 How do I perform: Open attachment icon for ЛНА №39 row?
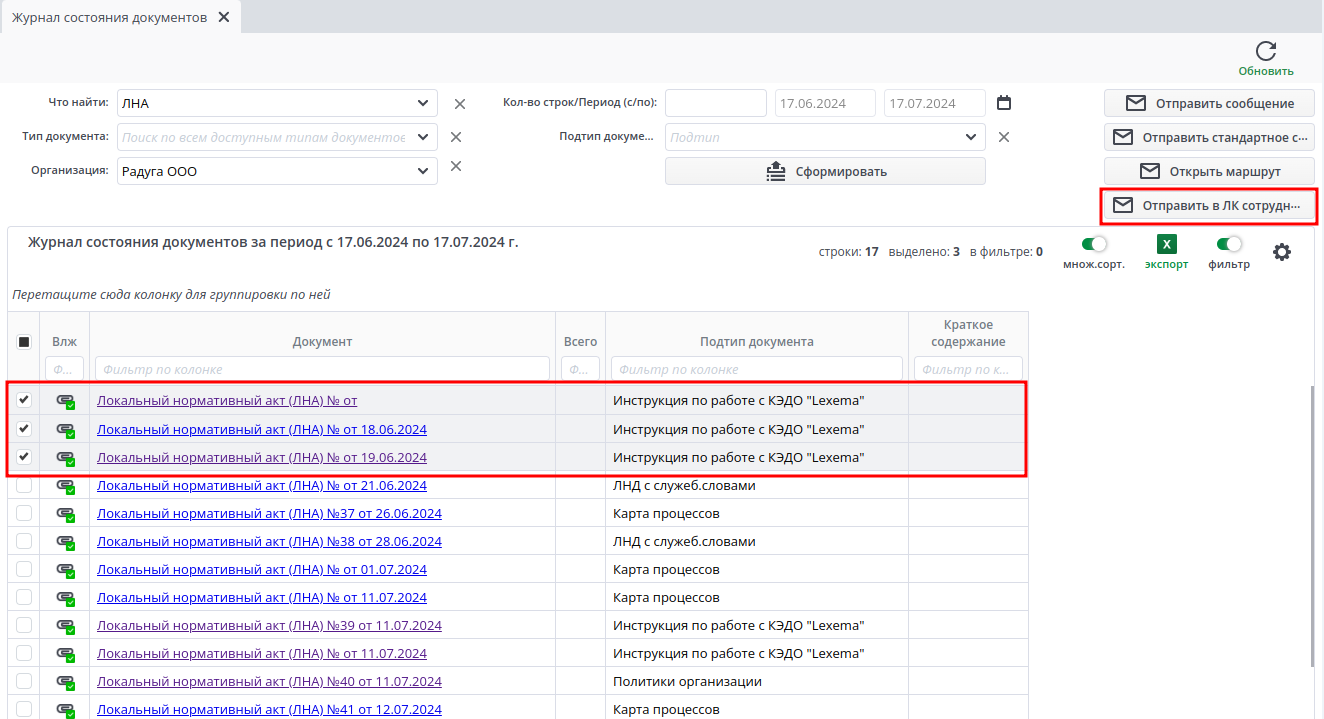point(65,626)
